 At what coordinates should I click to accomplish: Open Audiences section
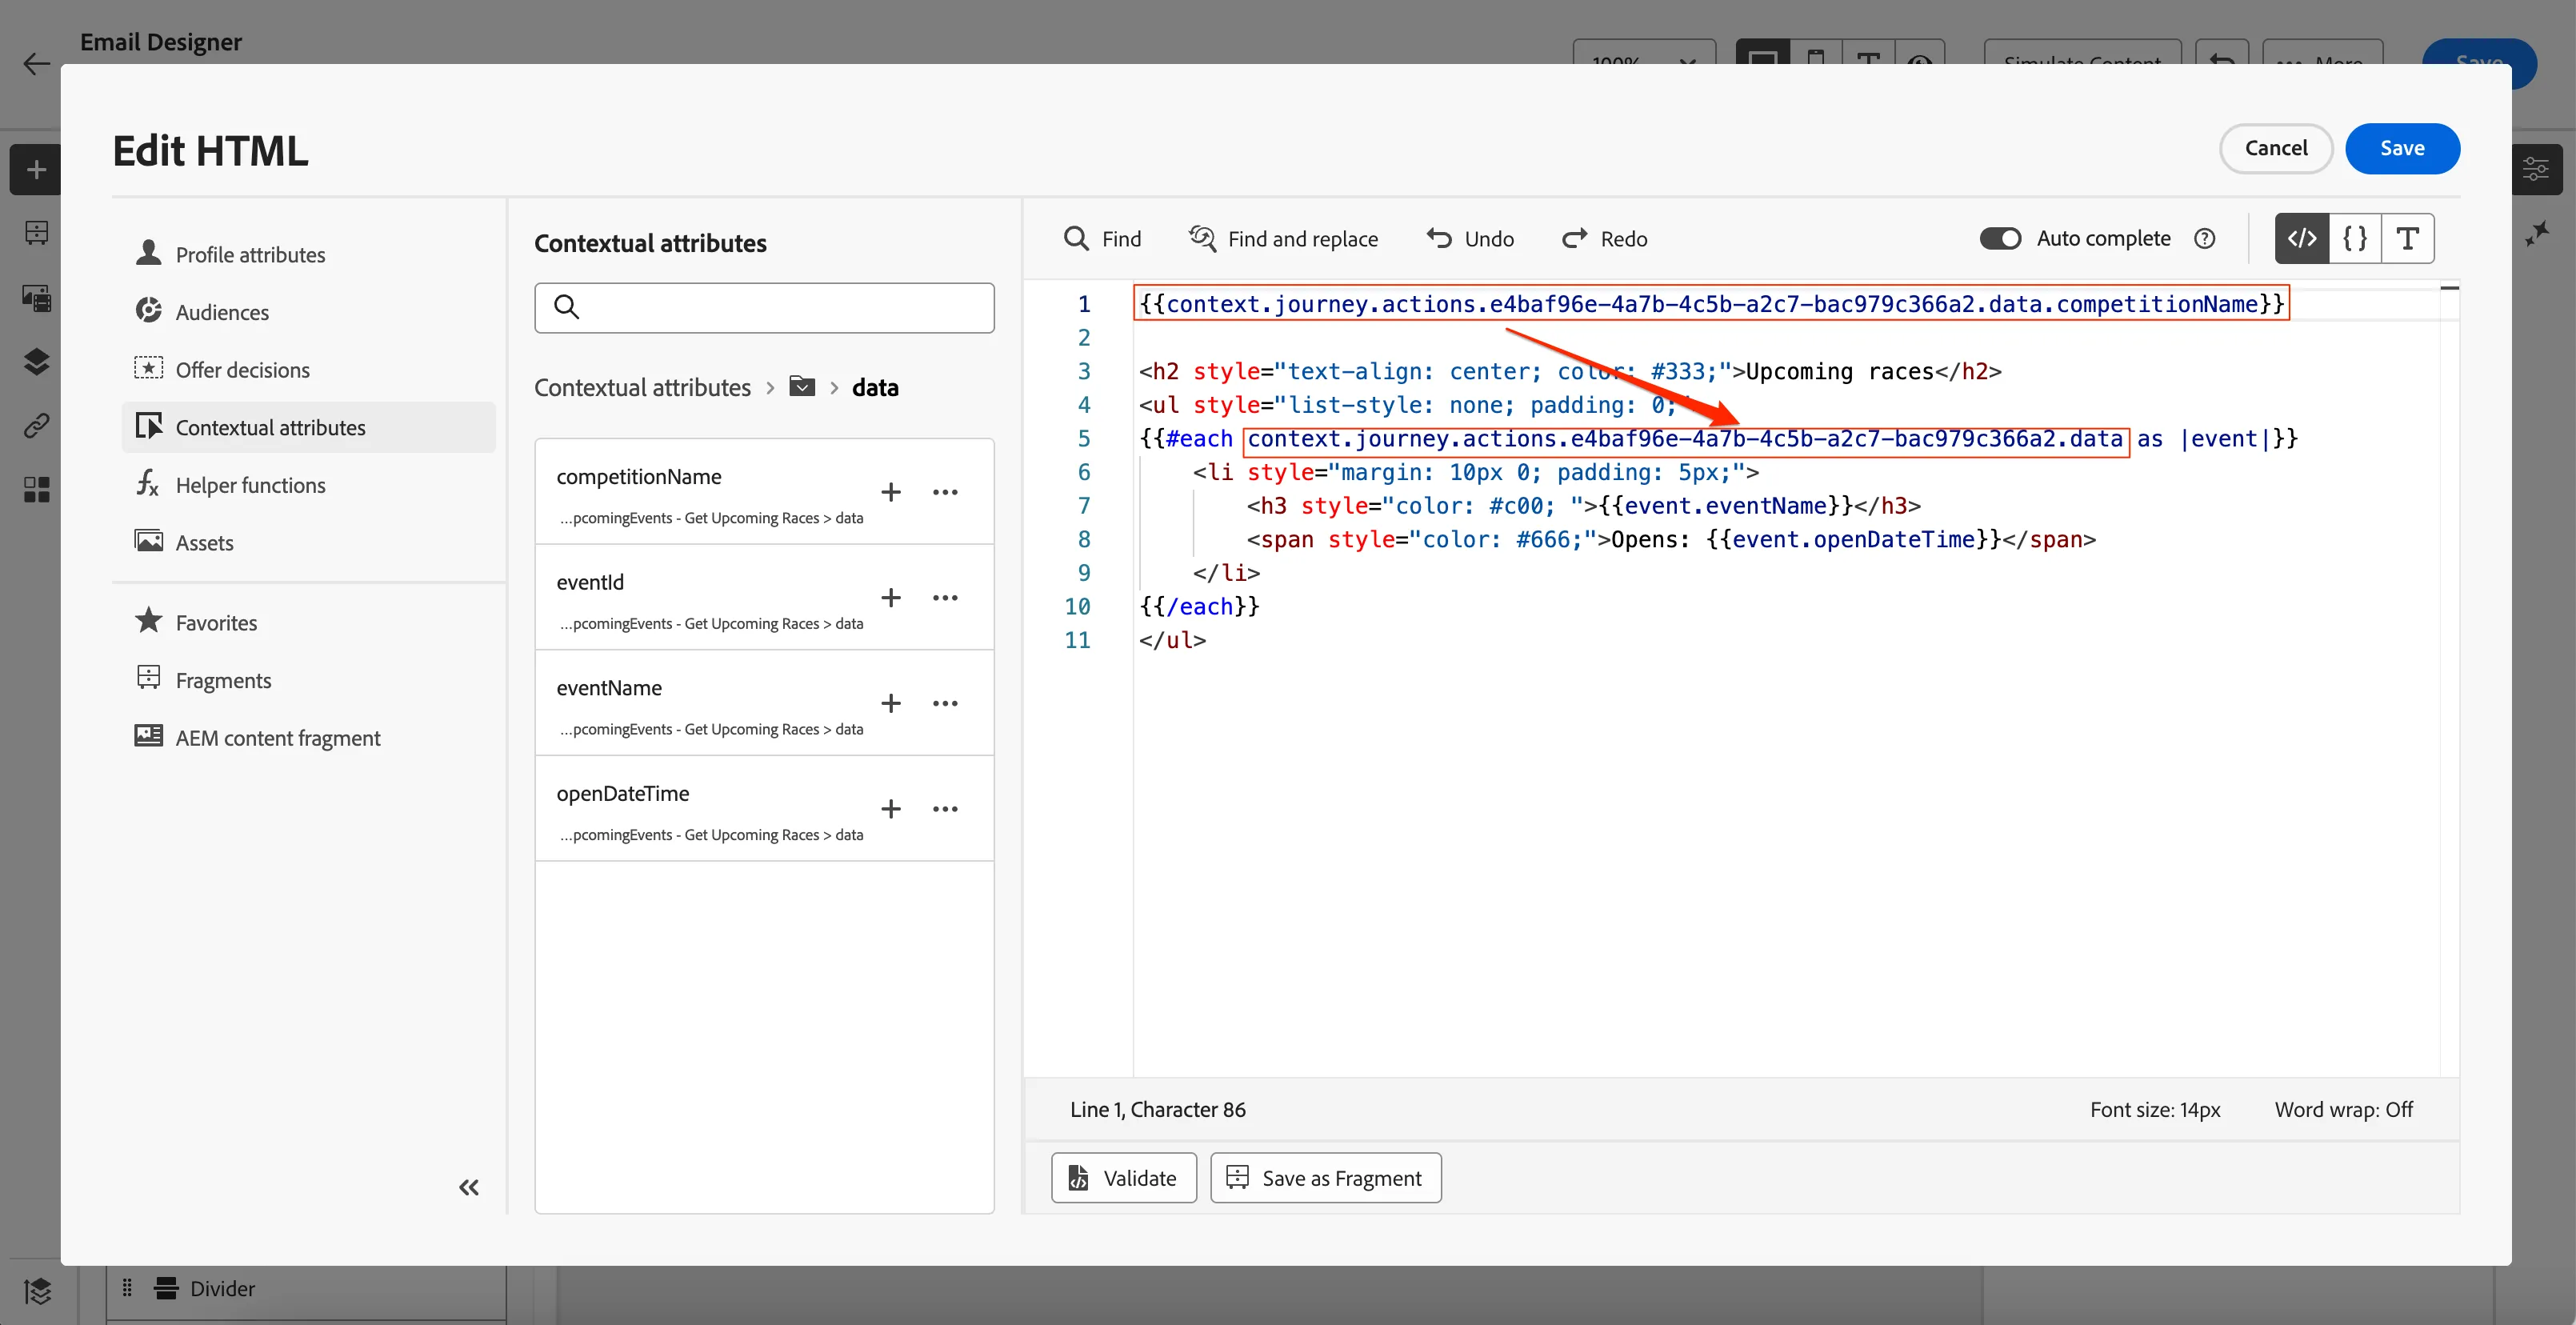[309, 312]
